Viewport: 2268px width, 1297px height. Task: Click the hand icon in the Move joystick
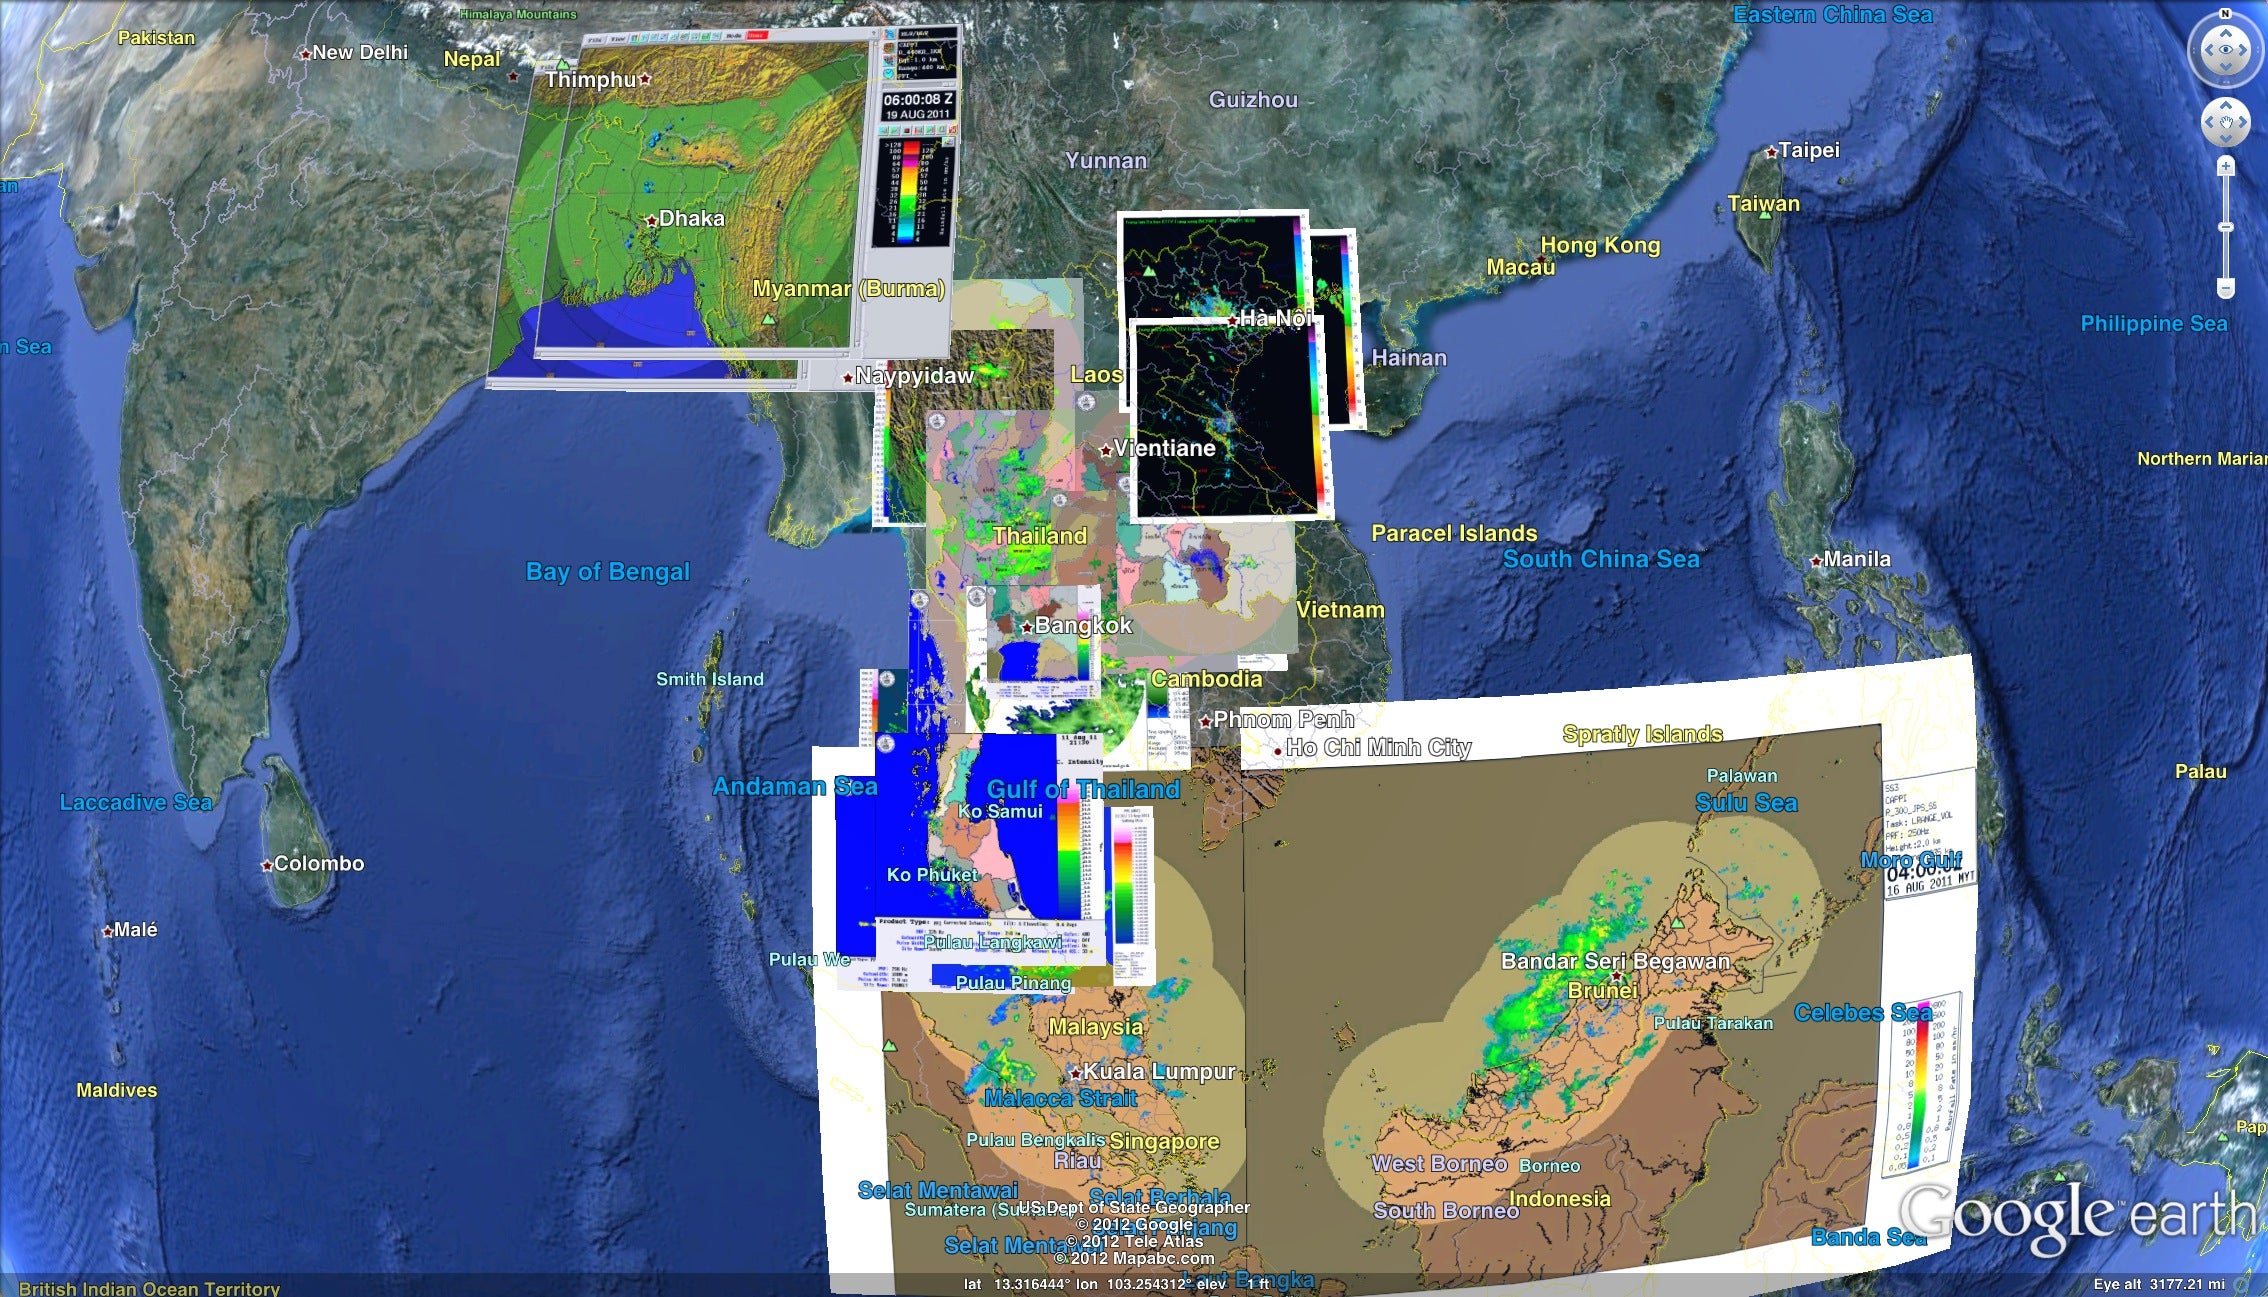click(2225, 123)
